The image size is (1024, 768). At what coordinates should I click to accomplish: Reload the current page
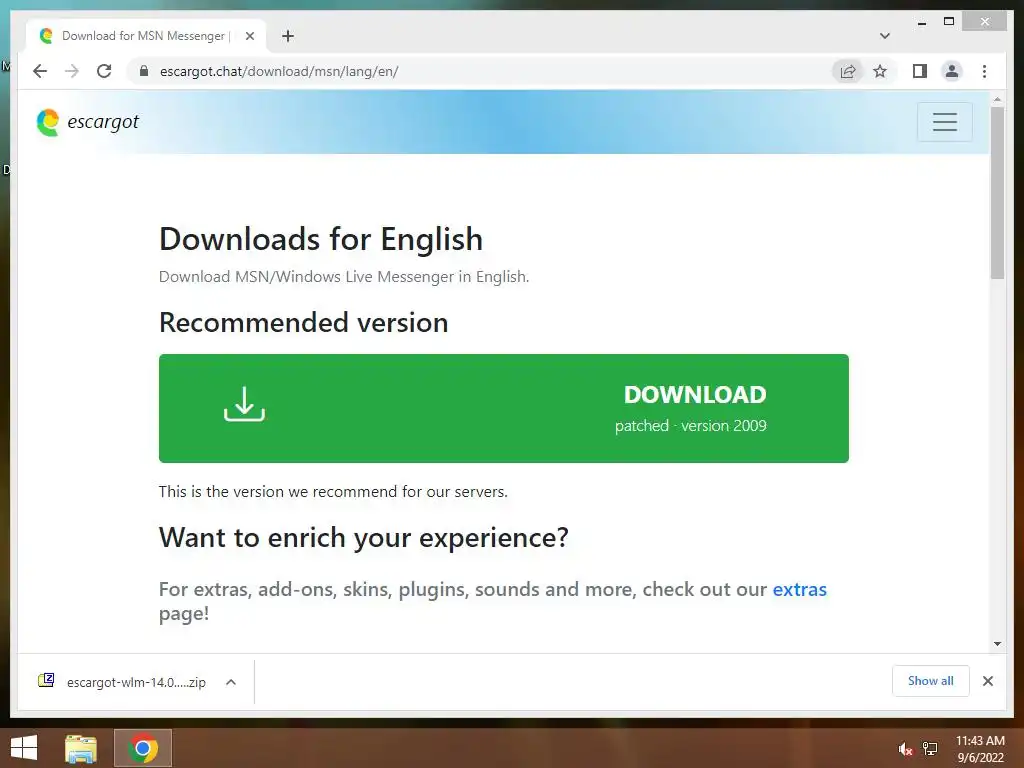(104, 71)
